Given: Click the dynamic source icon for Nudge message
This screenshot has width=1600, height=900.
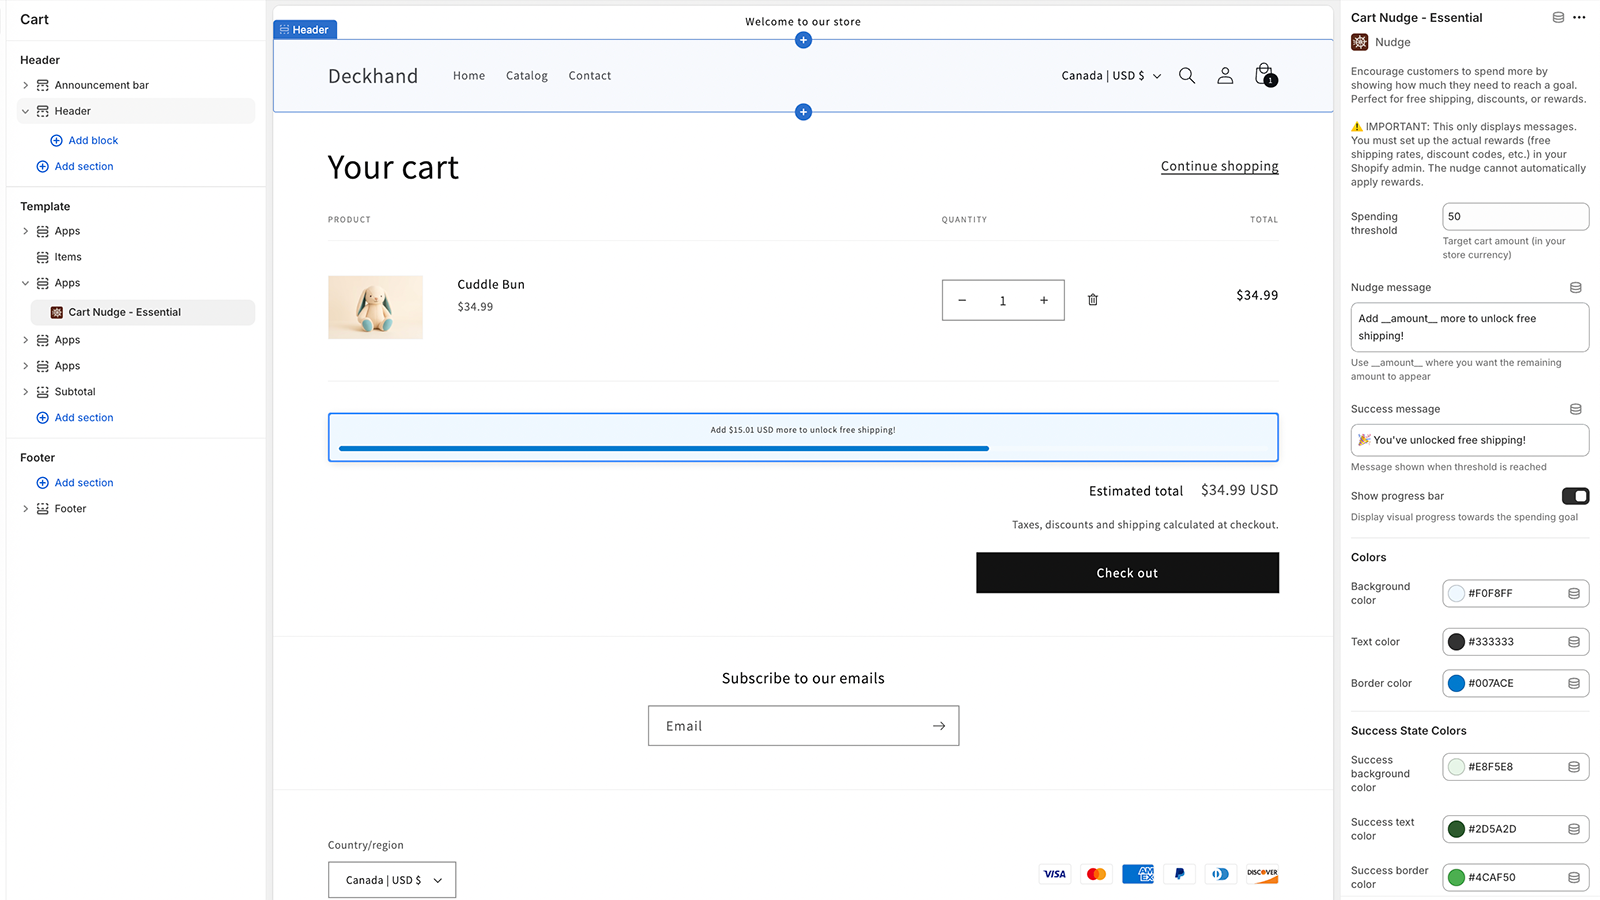Looking at the screenshot, I should point(1576,288).
